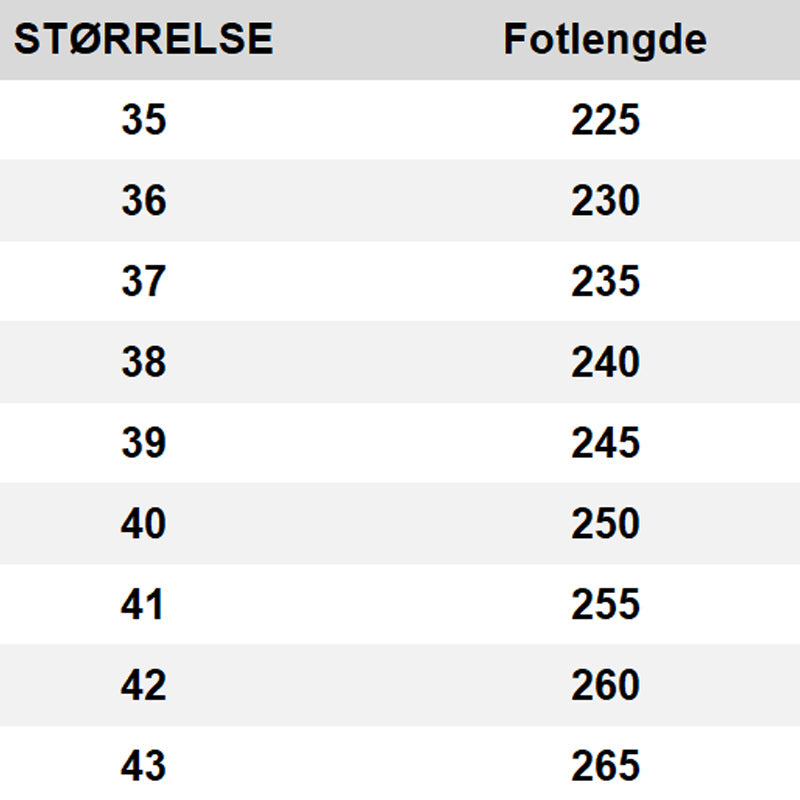Select size 43 cell

click(143, 767)
